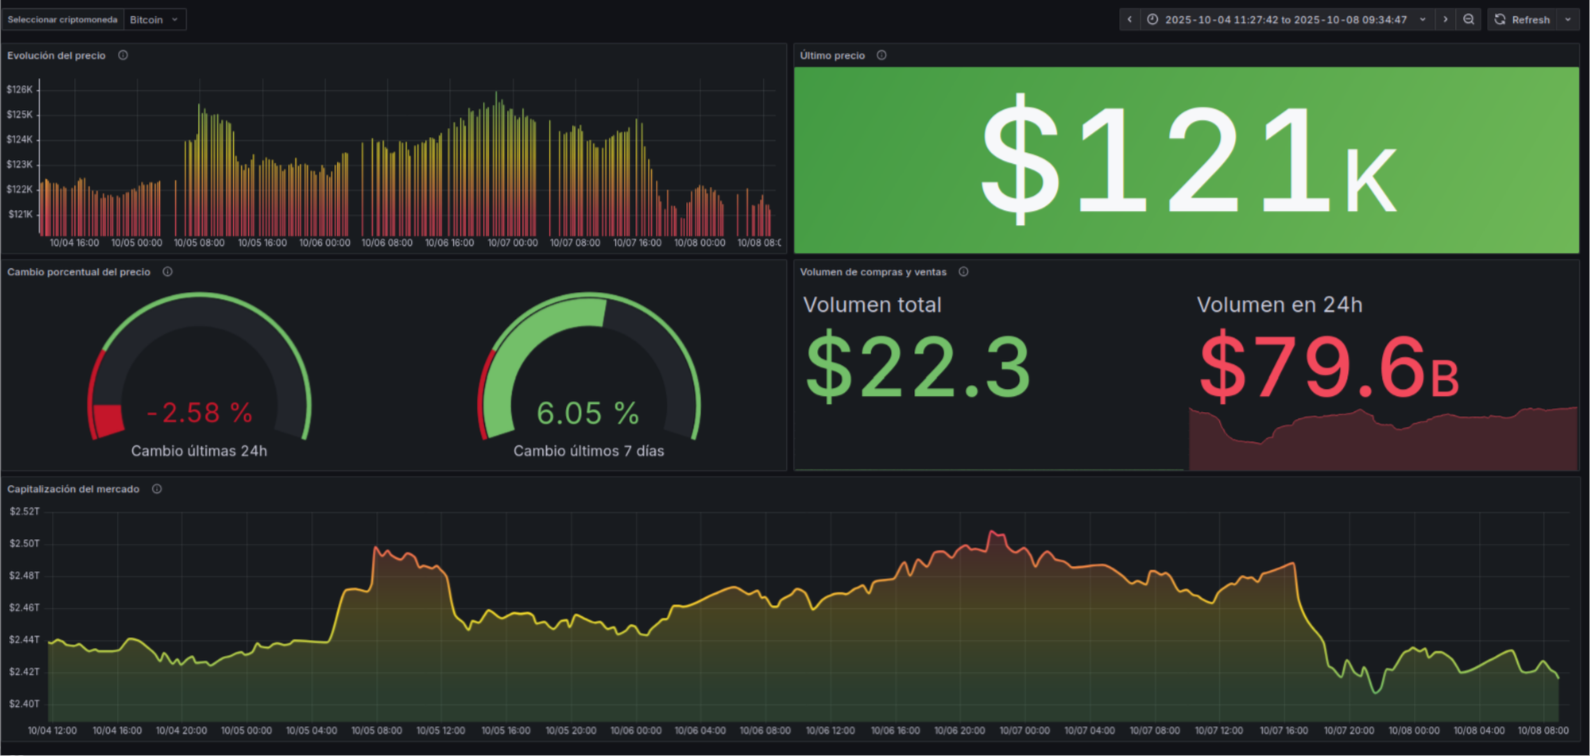This screenshot has width=1590, height=756.
Task: Shift time range forward with right arrow
Action: tap(1445, 20)
